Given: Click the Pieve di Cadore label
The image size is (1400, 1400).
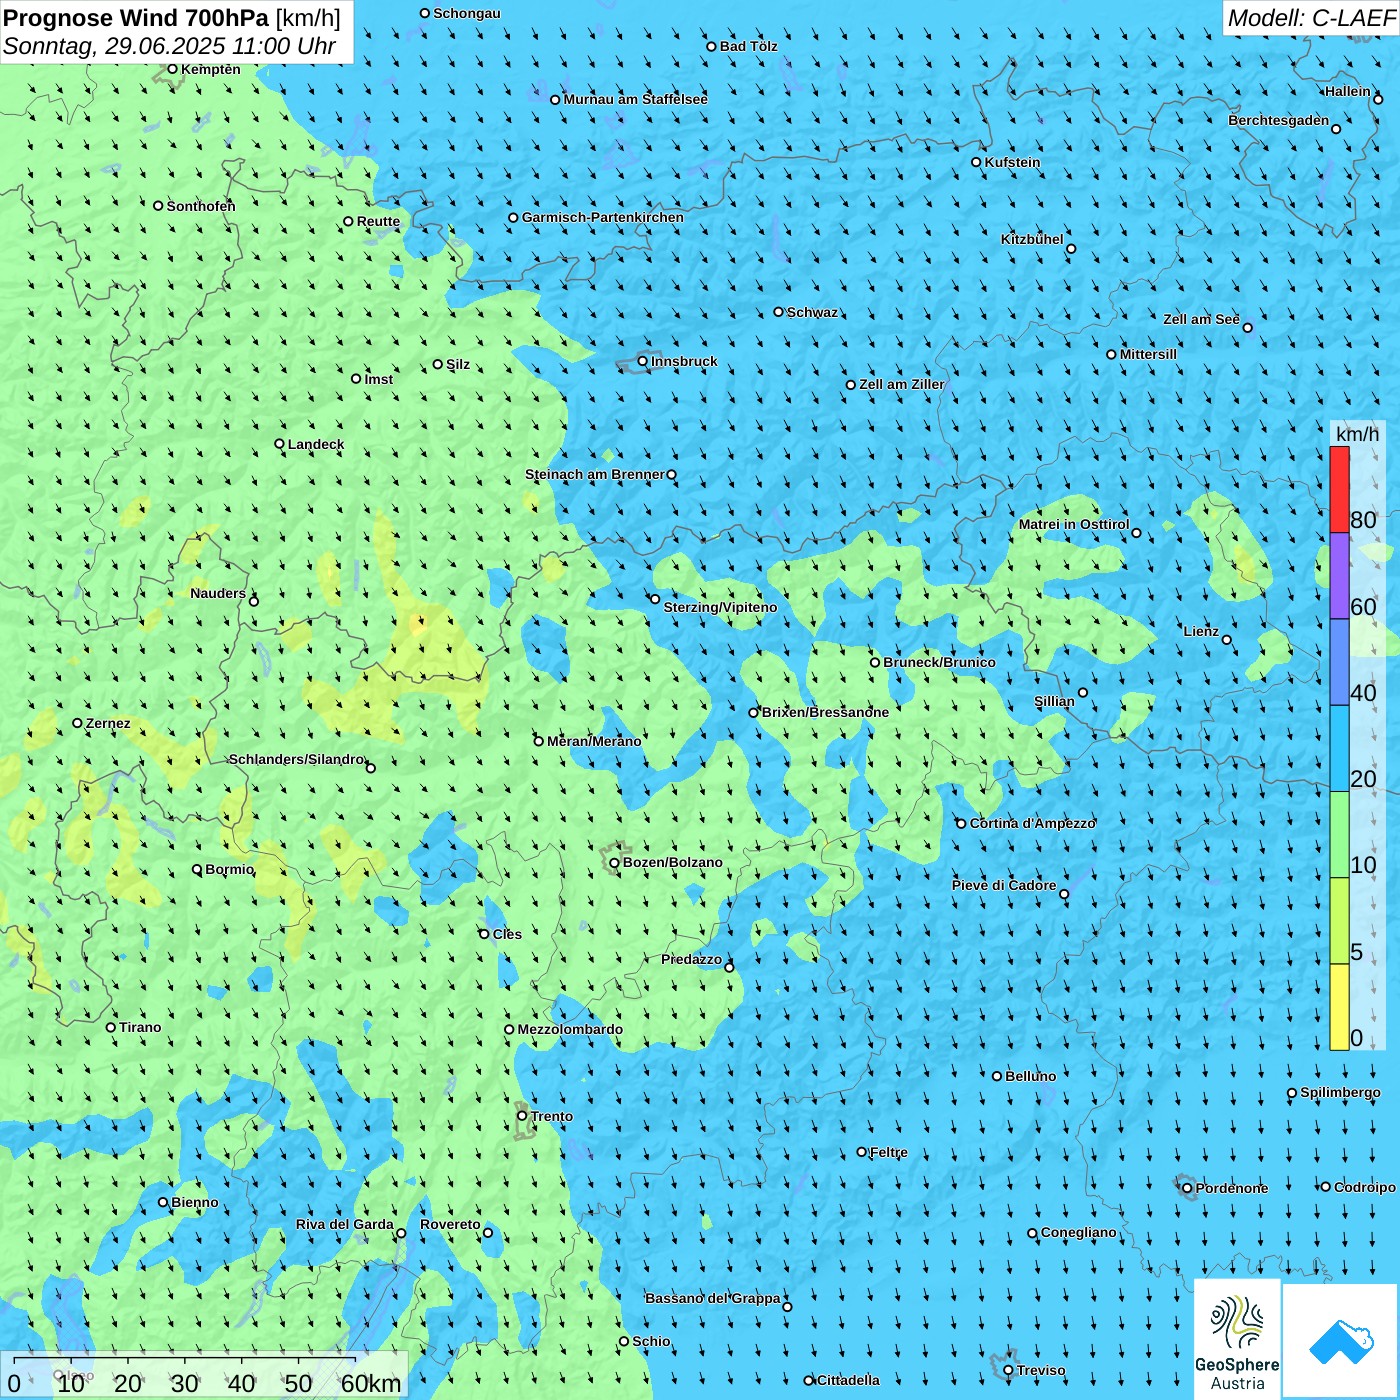Looking at the screenshot, I should (1004, 885).
